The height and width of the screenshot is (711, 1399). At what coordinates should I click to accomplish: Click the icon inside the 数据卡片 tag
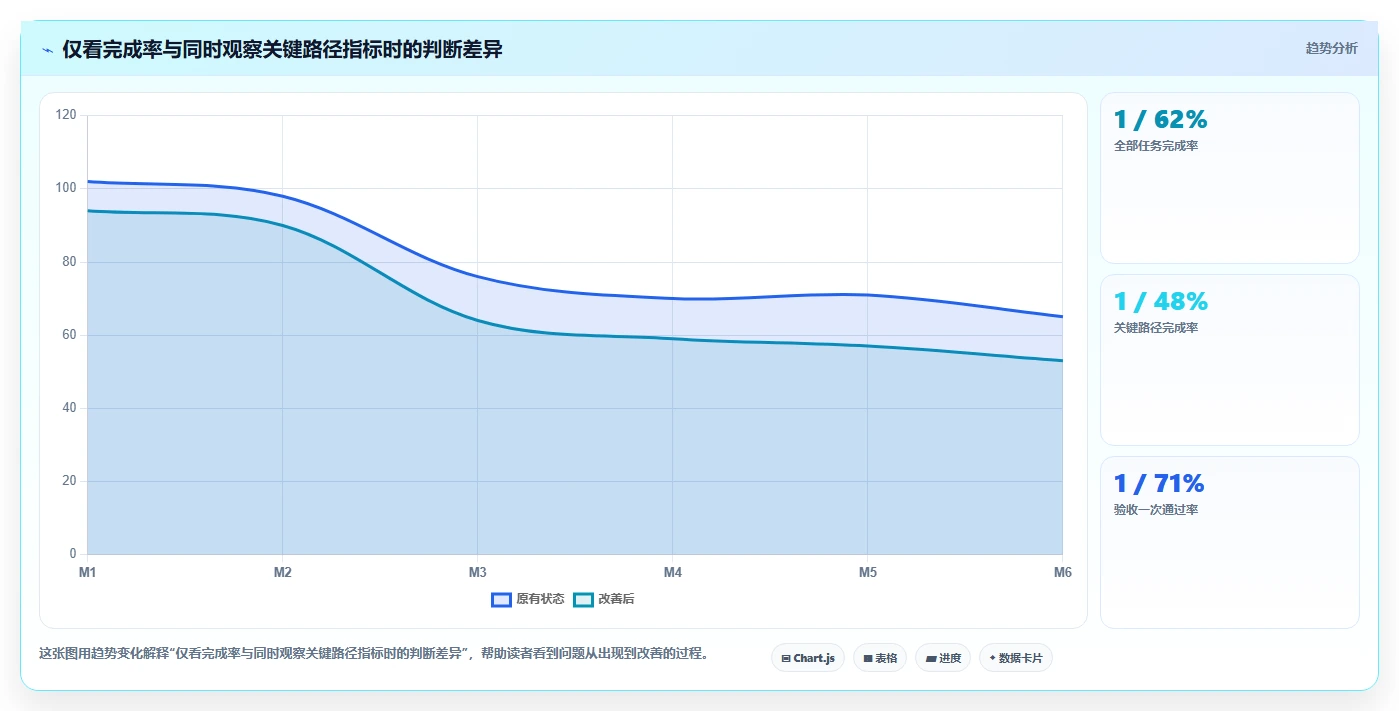pyautogui.click(x=992, y=658)
